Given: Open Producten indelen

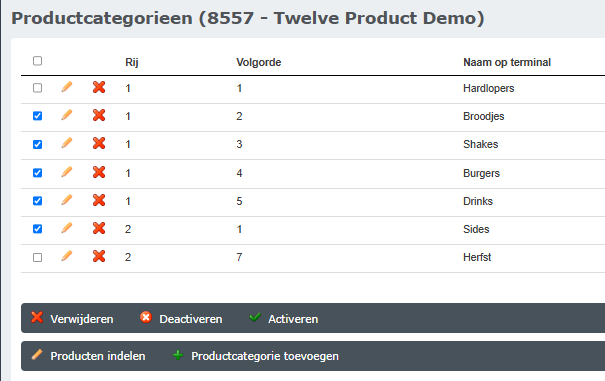Looking at the screenshot, I should pos(88,356).
